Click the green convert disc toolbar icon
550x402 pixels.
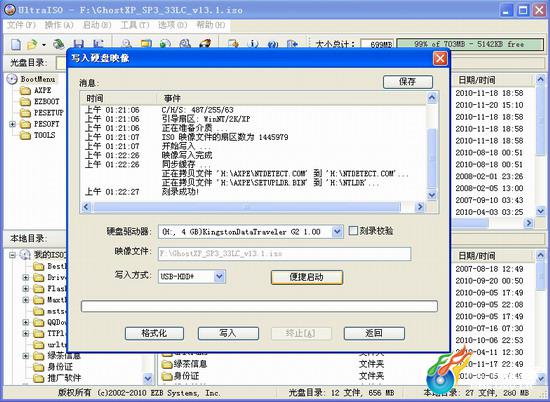pos(165,44)
